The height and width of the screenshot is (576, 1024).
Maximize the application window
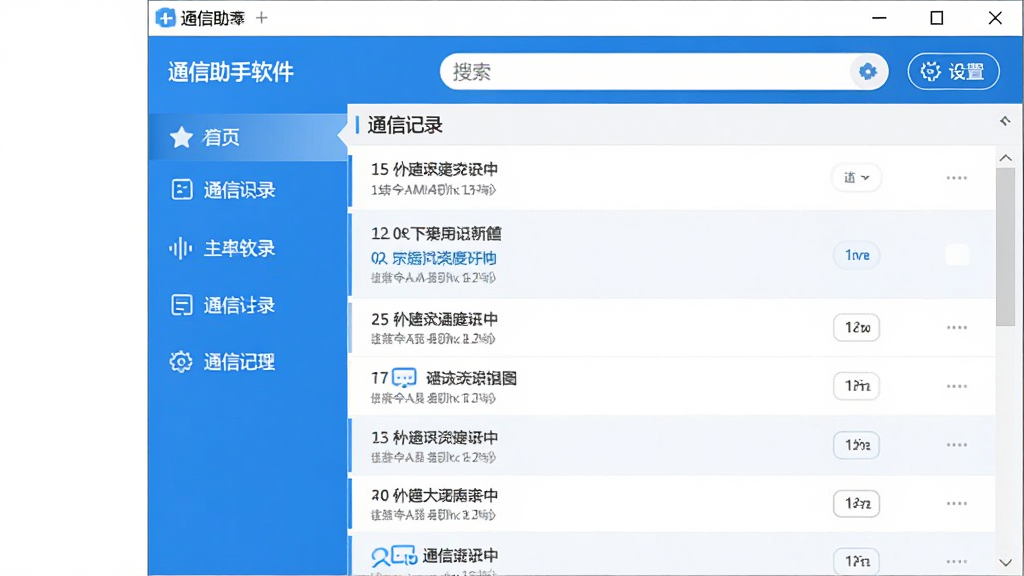pyautogui.click(x=936, y=18)
